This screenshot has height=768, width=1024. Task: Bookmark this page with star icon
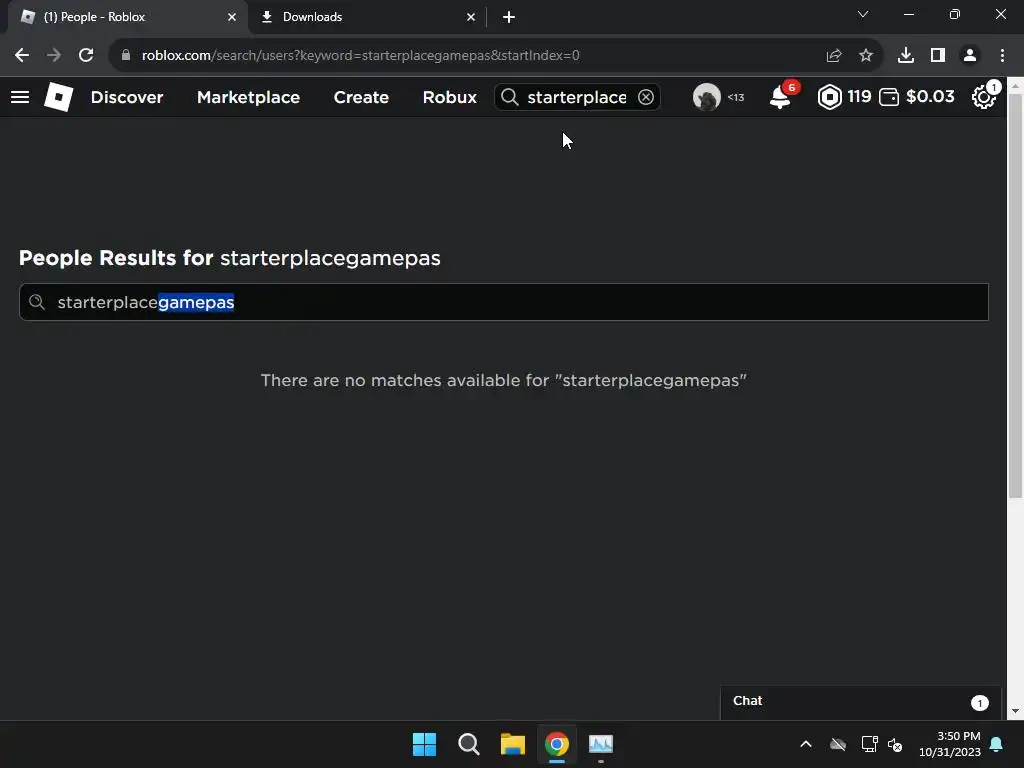pos(866,56)
